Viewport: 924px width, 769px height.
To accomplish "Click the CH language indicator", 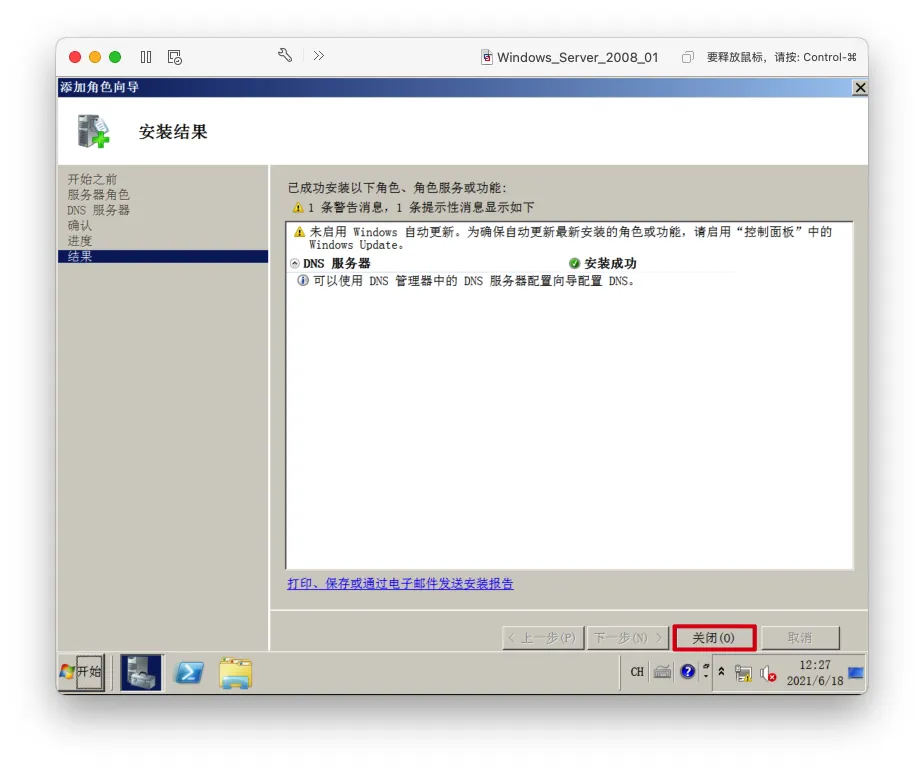I will tap(637, 672).
